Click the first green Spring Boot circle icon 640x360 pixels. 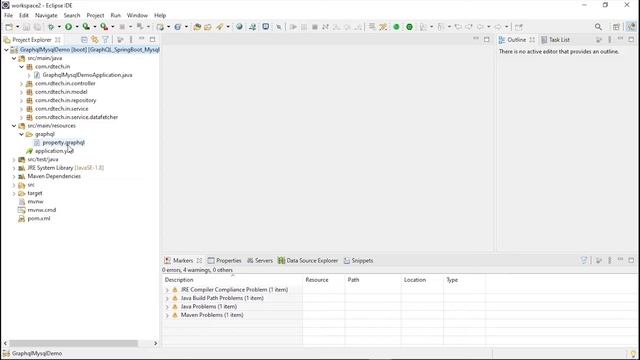(396, 27)
